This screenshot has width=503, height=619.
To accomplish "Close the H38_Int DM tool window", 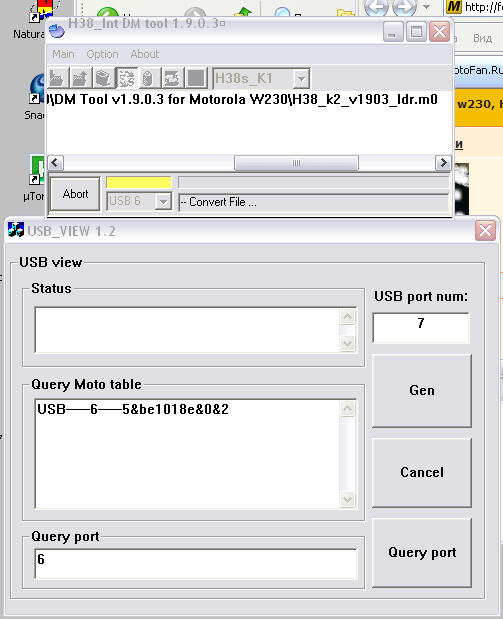I will pos(439,32).
